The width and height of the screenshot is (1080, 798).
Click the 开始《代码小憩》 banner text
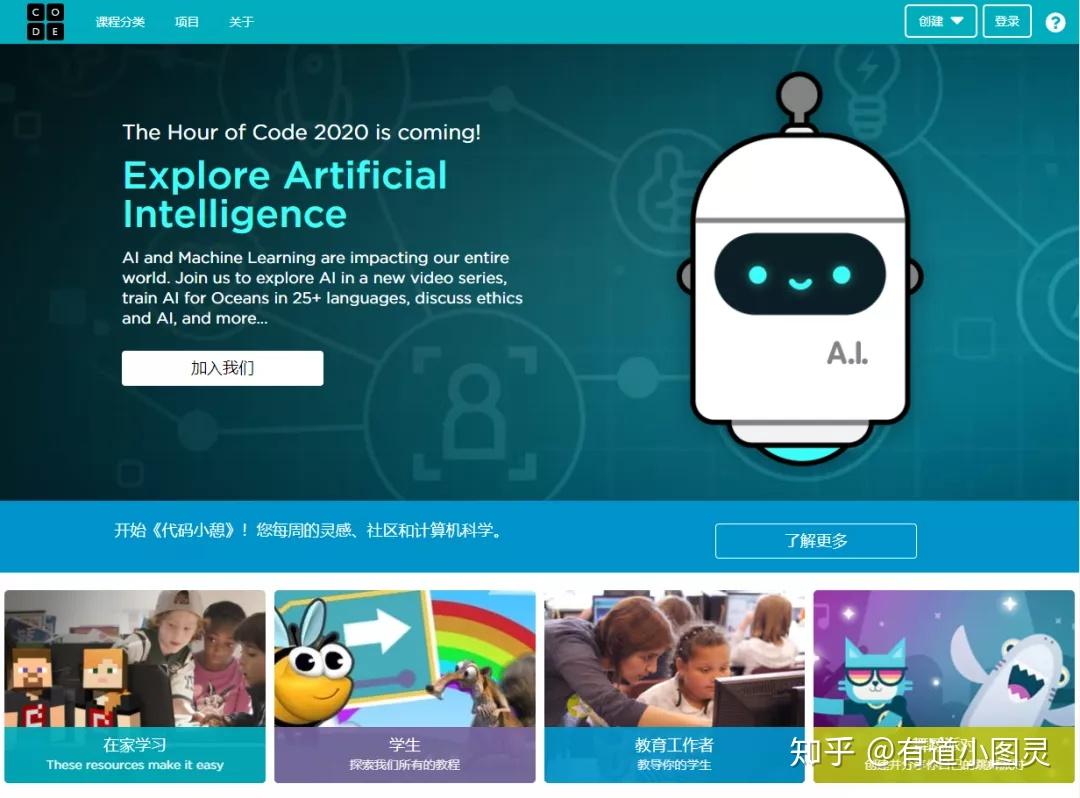click(309, 530)
